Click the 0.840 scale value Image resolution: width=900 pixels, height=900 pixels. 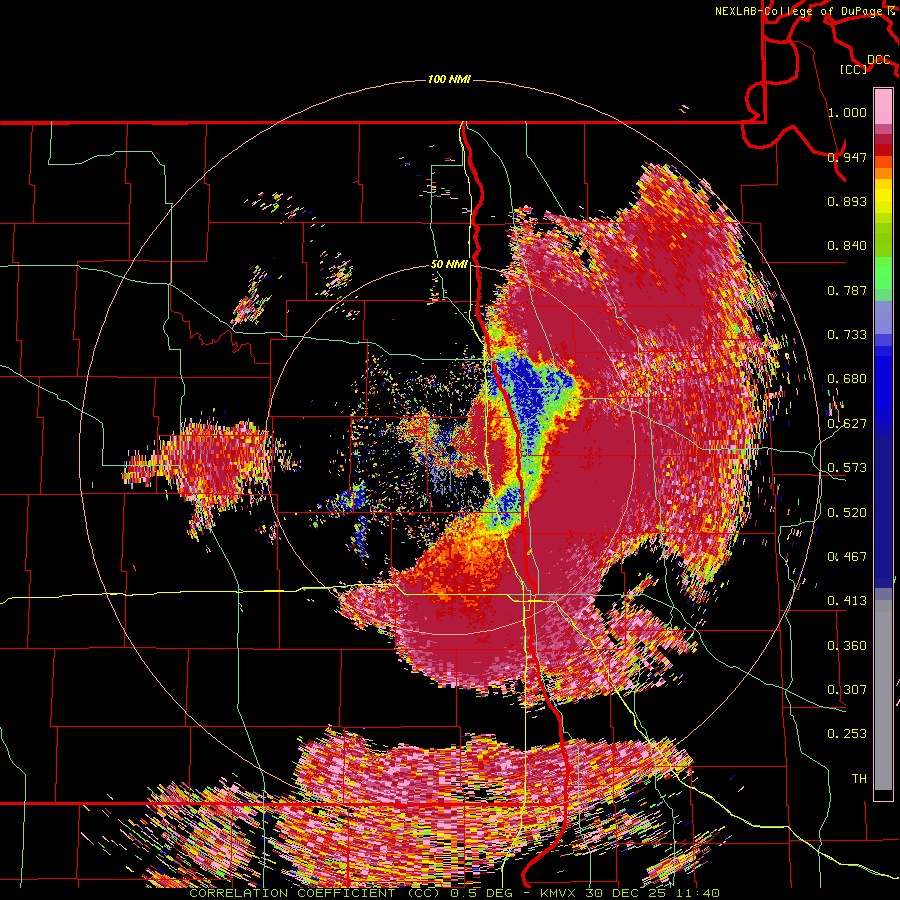pos(847,246)
